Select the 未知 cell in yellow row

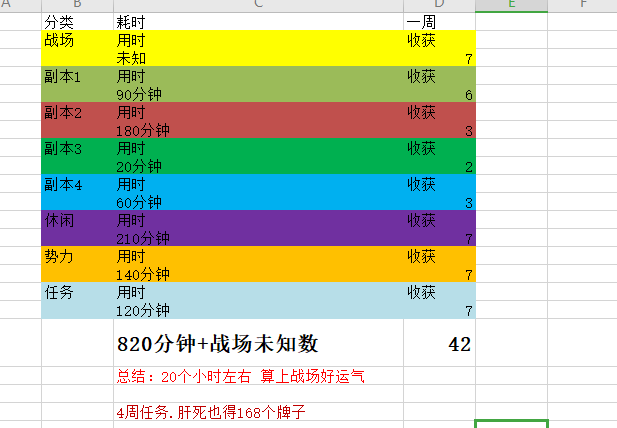click(258, 58)
